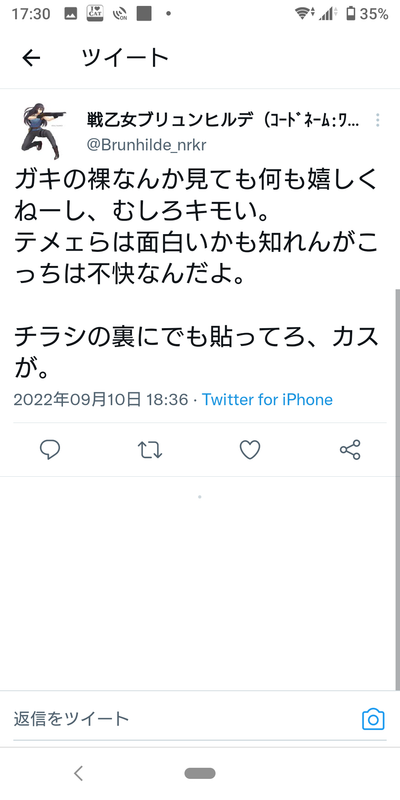Viewport: 400px width, 800px height.
Task: Like the tweet with heart icon
Action: click(251, 450)
